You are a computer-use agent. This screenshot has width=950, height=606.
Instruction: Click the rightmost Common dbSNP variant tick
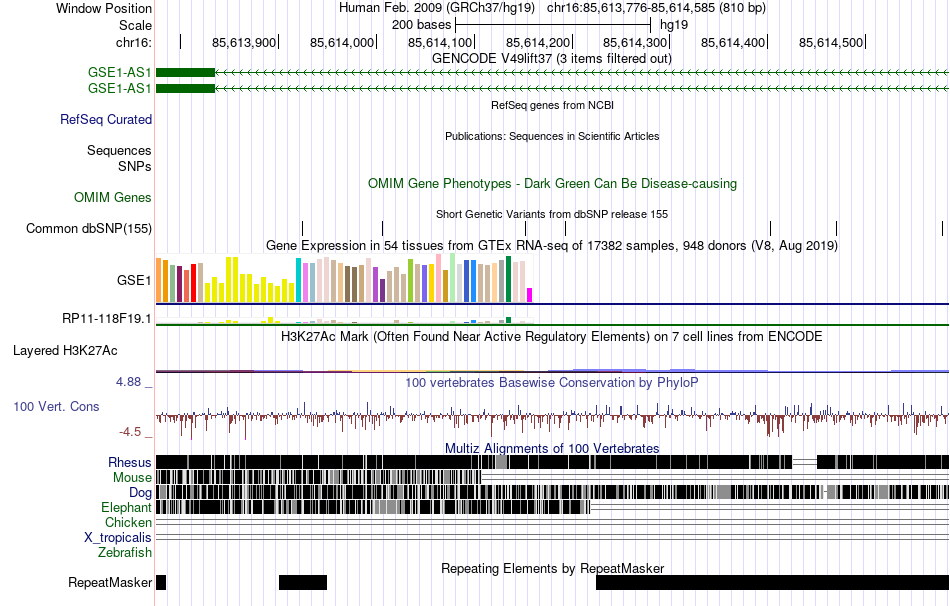[943, 228]
